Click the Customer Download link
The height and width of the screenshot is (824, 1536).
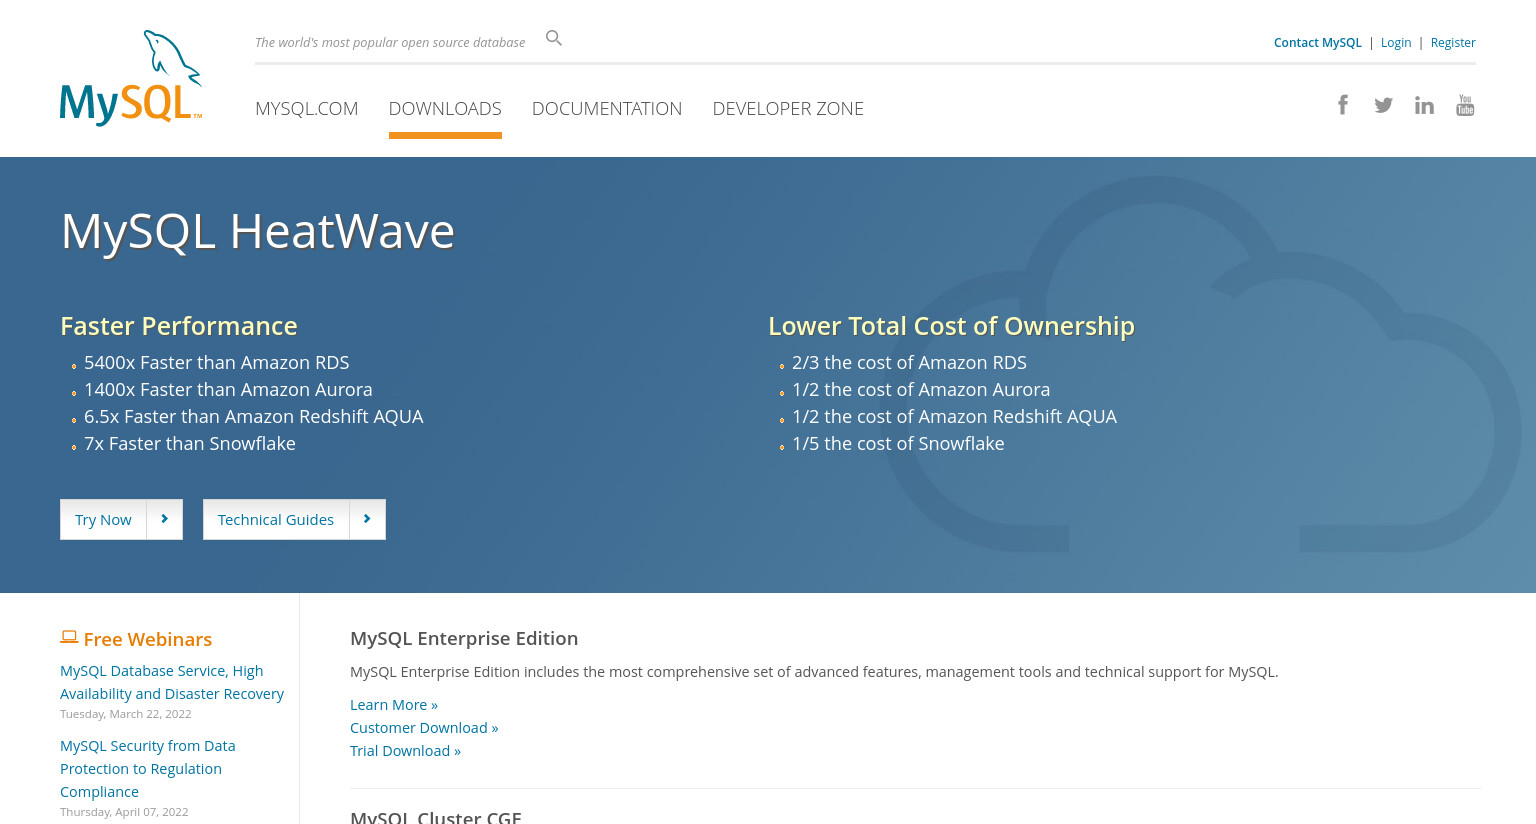click(x=424, y=728)
